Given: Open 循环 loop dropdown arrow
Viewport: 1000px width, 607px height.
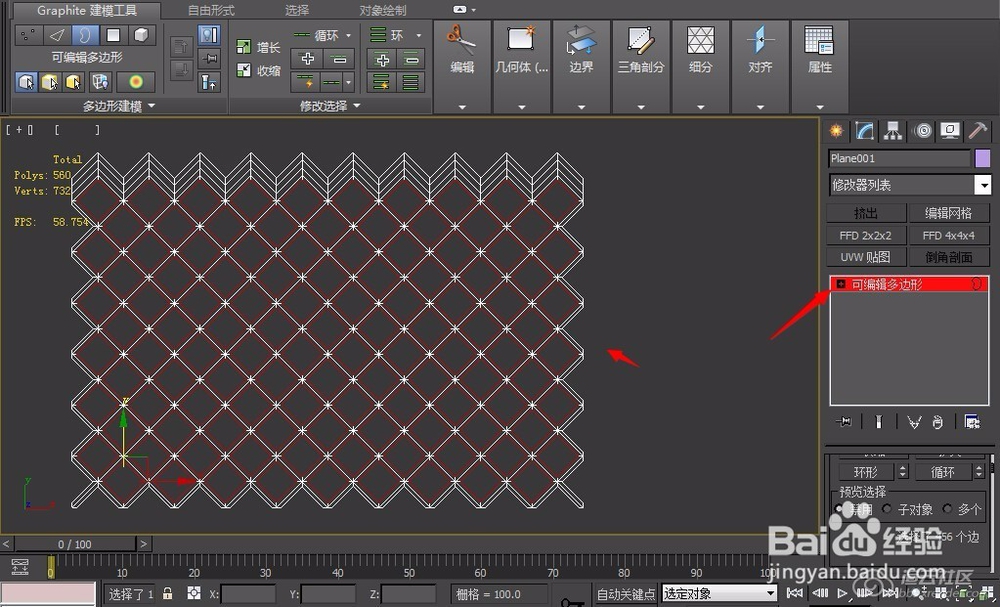Looking at the screenshot, I should [348, 36].
